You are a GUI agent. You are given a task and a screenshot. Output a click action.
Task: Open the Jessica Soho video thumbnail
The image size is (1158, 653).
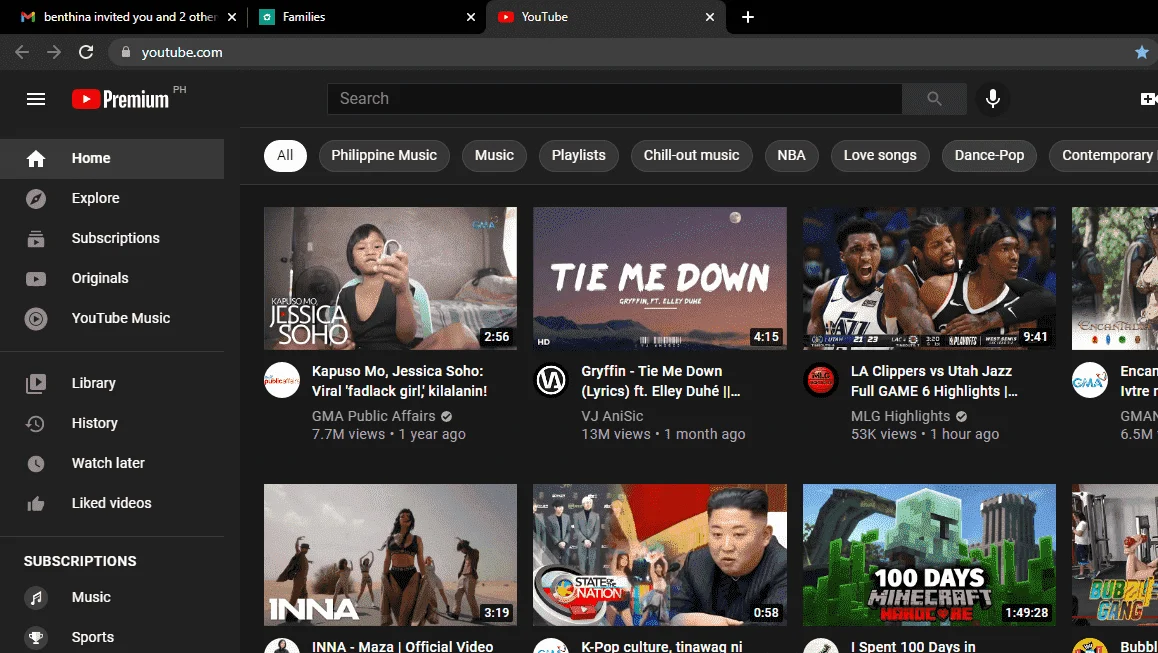(x=390, y=278)
